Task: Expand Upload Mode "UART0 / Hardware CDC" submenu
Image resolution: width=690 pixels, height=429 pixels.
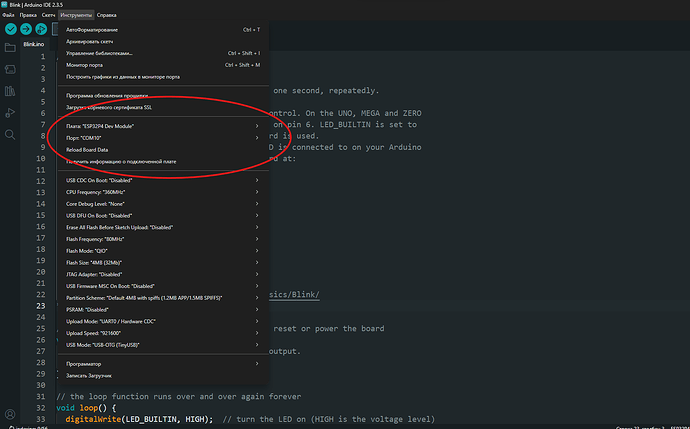Action: coord(163,321)
